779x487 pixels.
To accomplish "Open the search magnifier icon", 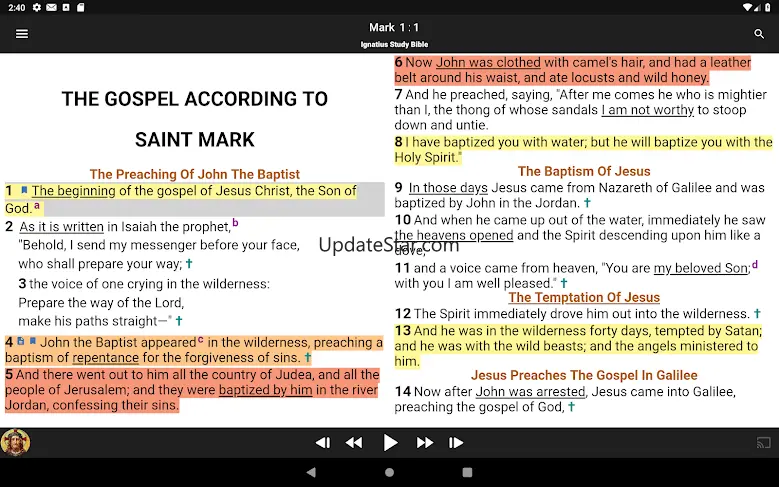I will pos(759,34).
